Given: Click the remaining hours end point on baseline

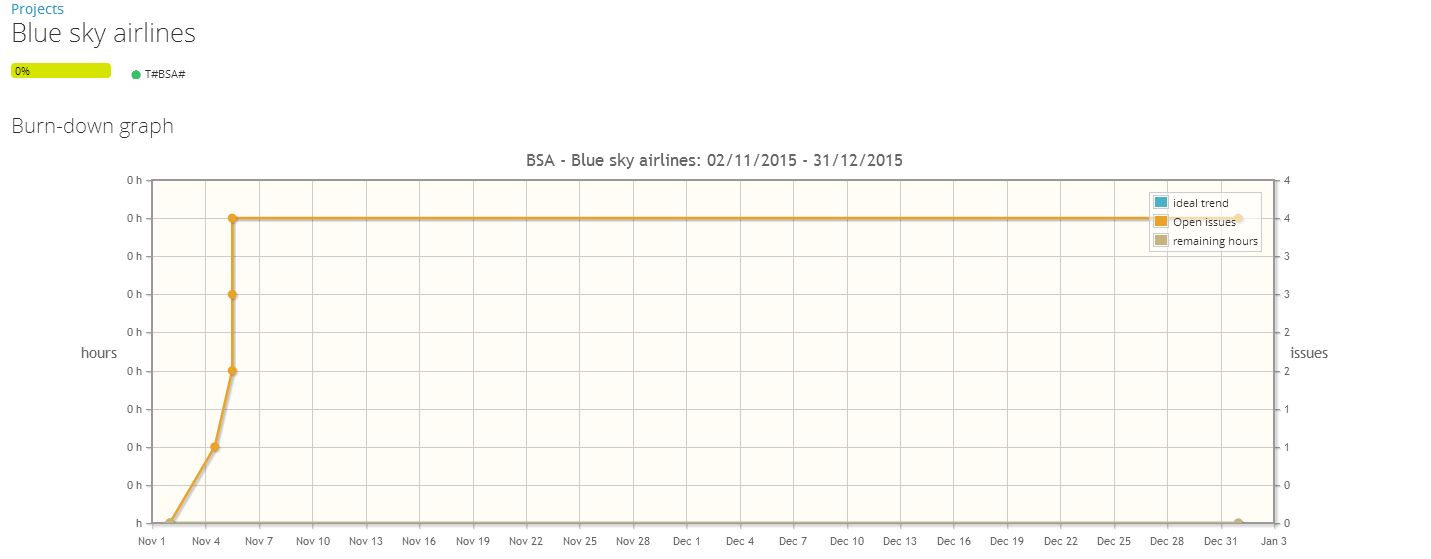Looking at the screenshot, I should coord(1238,523).
